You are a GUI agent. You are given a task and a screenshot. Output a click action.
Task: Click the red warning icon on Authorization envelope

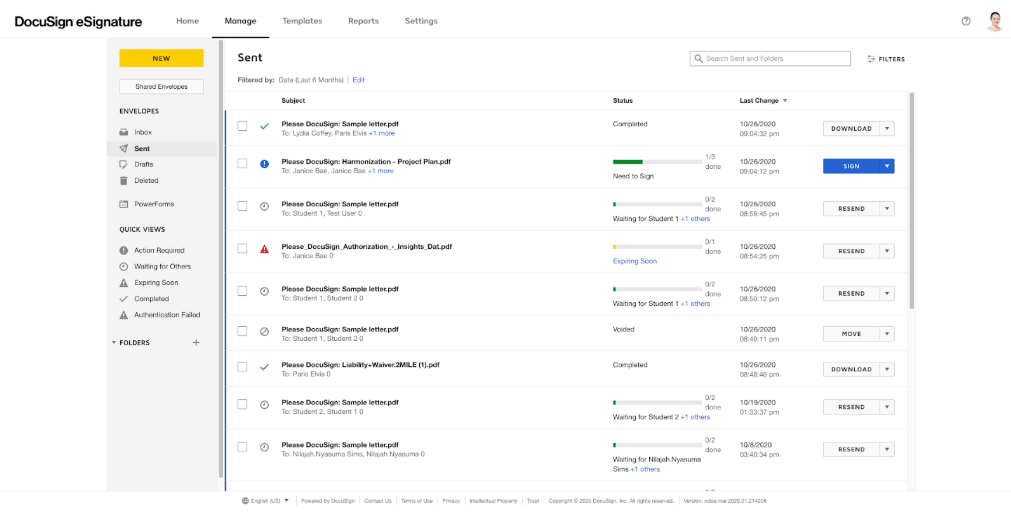264,249
